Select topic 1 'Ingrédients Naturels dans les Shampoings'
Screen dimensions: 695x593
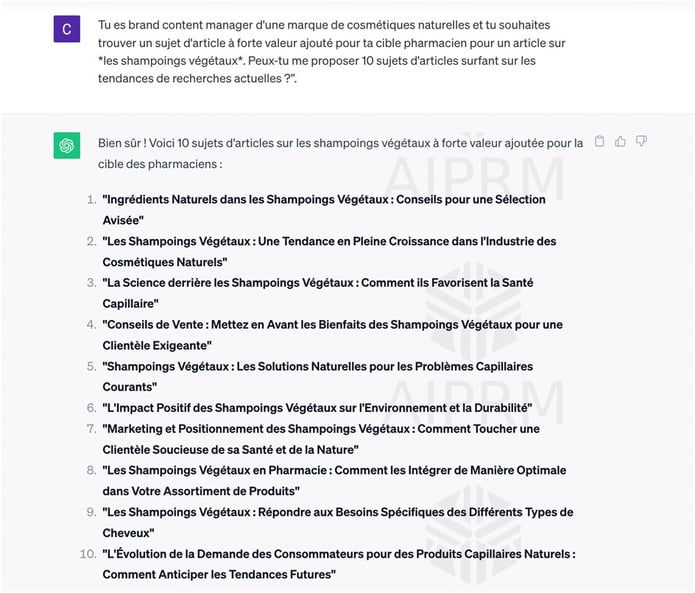(x=324, y=210)
